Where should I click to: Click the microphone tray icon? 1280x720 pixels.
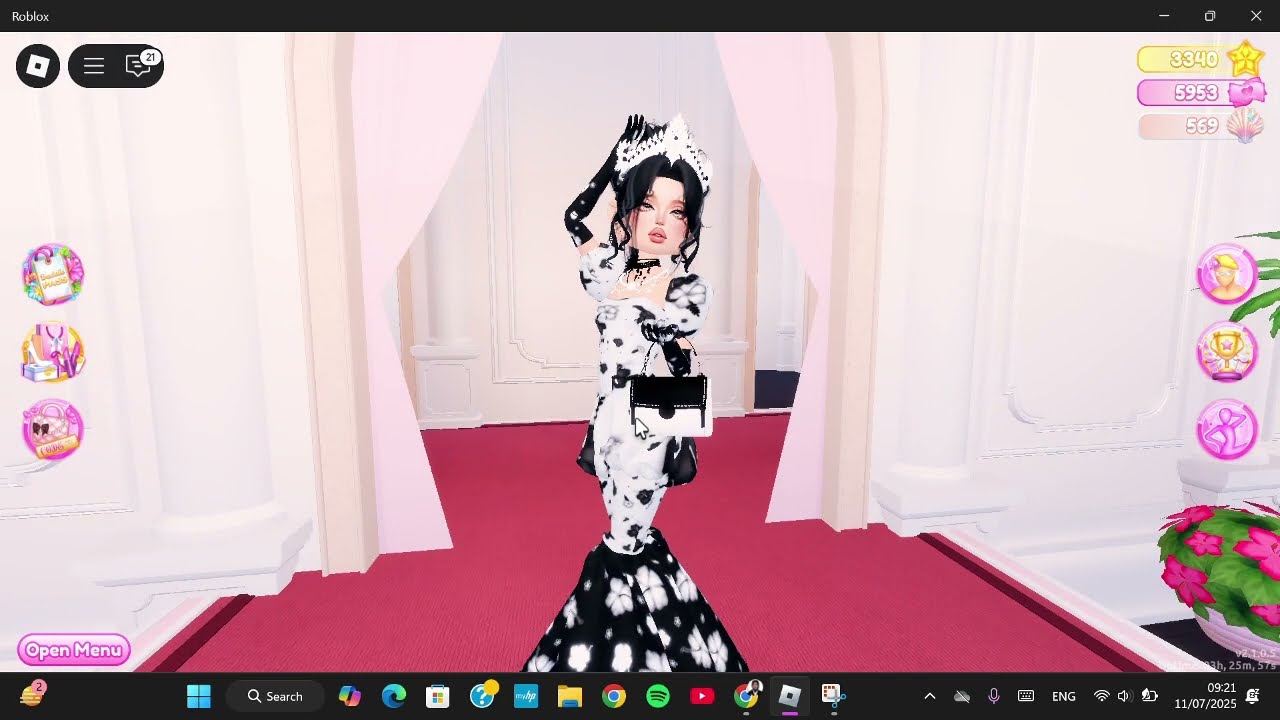[994, 696]
